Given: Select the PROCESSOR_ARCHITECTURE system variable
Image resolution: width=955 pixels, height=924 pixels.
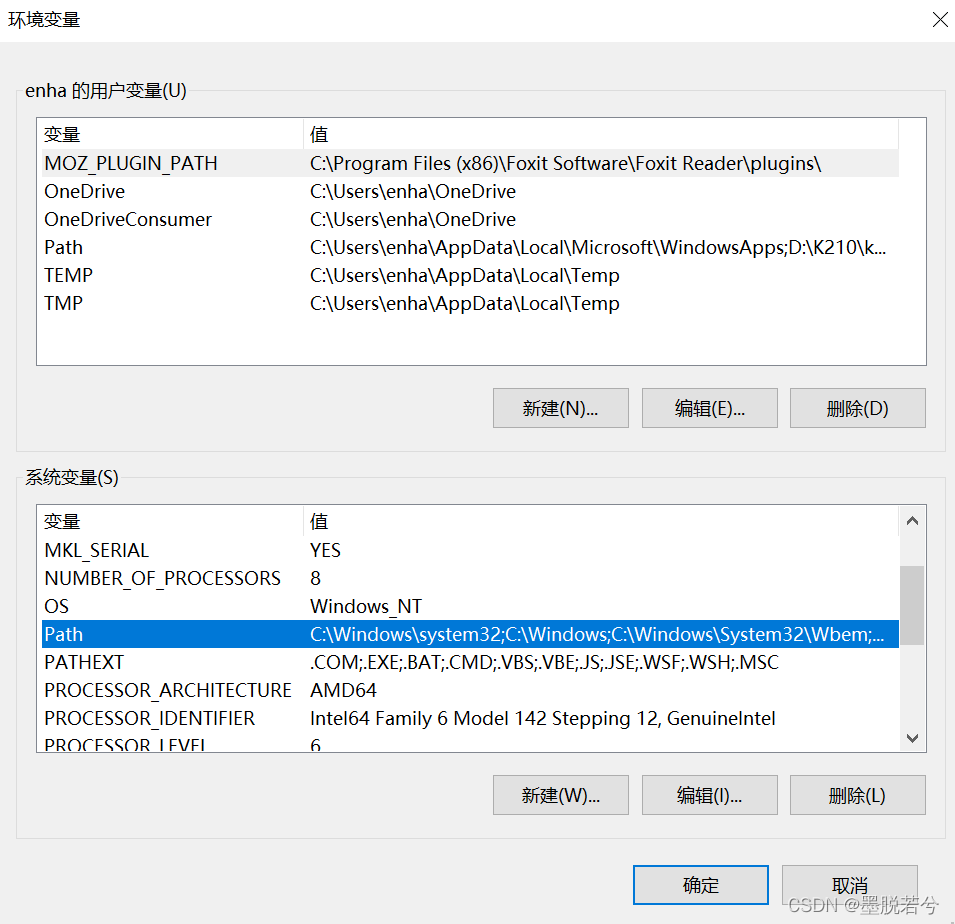Looking at the screenshot, I should 470,690.
